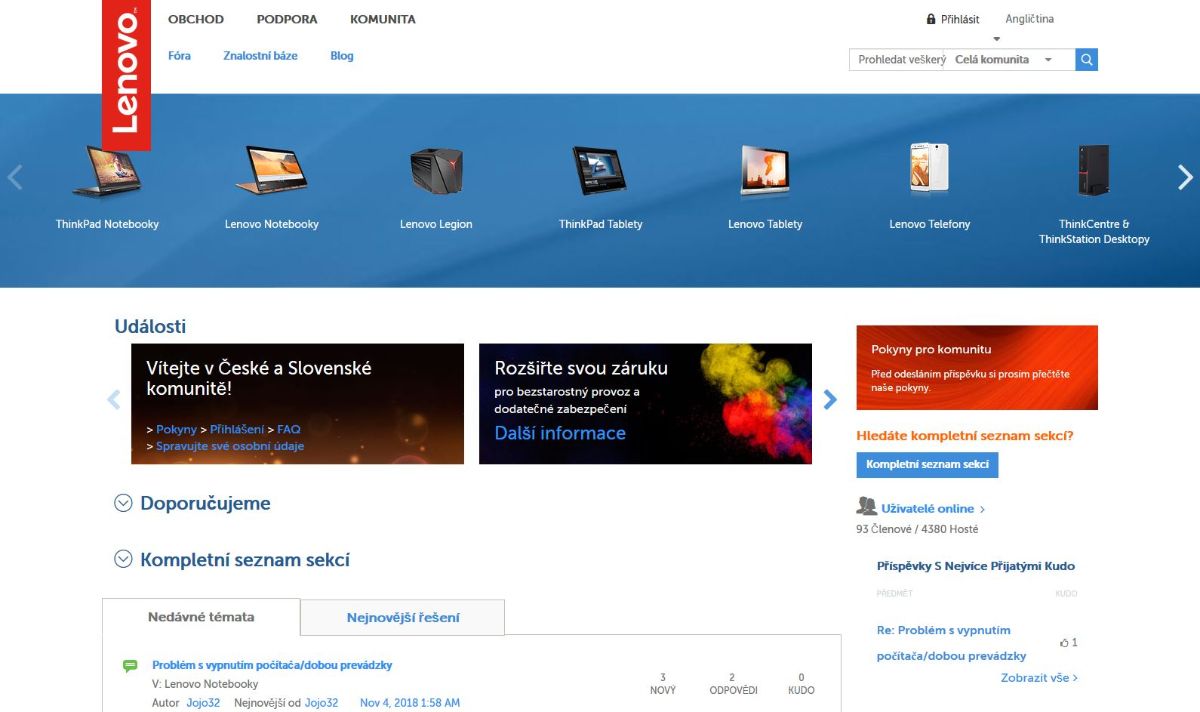Open the ThinkPad Notebooky product icon
Screen dimensions: 1200x712
pos(107,172)
